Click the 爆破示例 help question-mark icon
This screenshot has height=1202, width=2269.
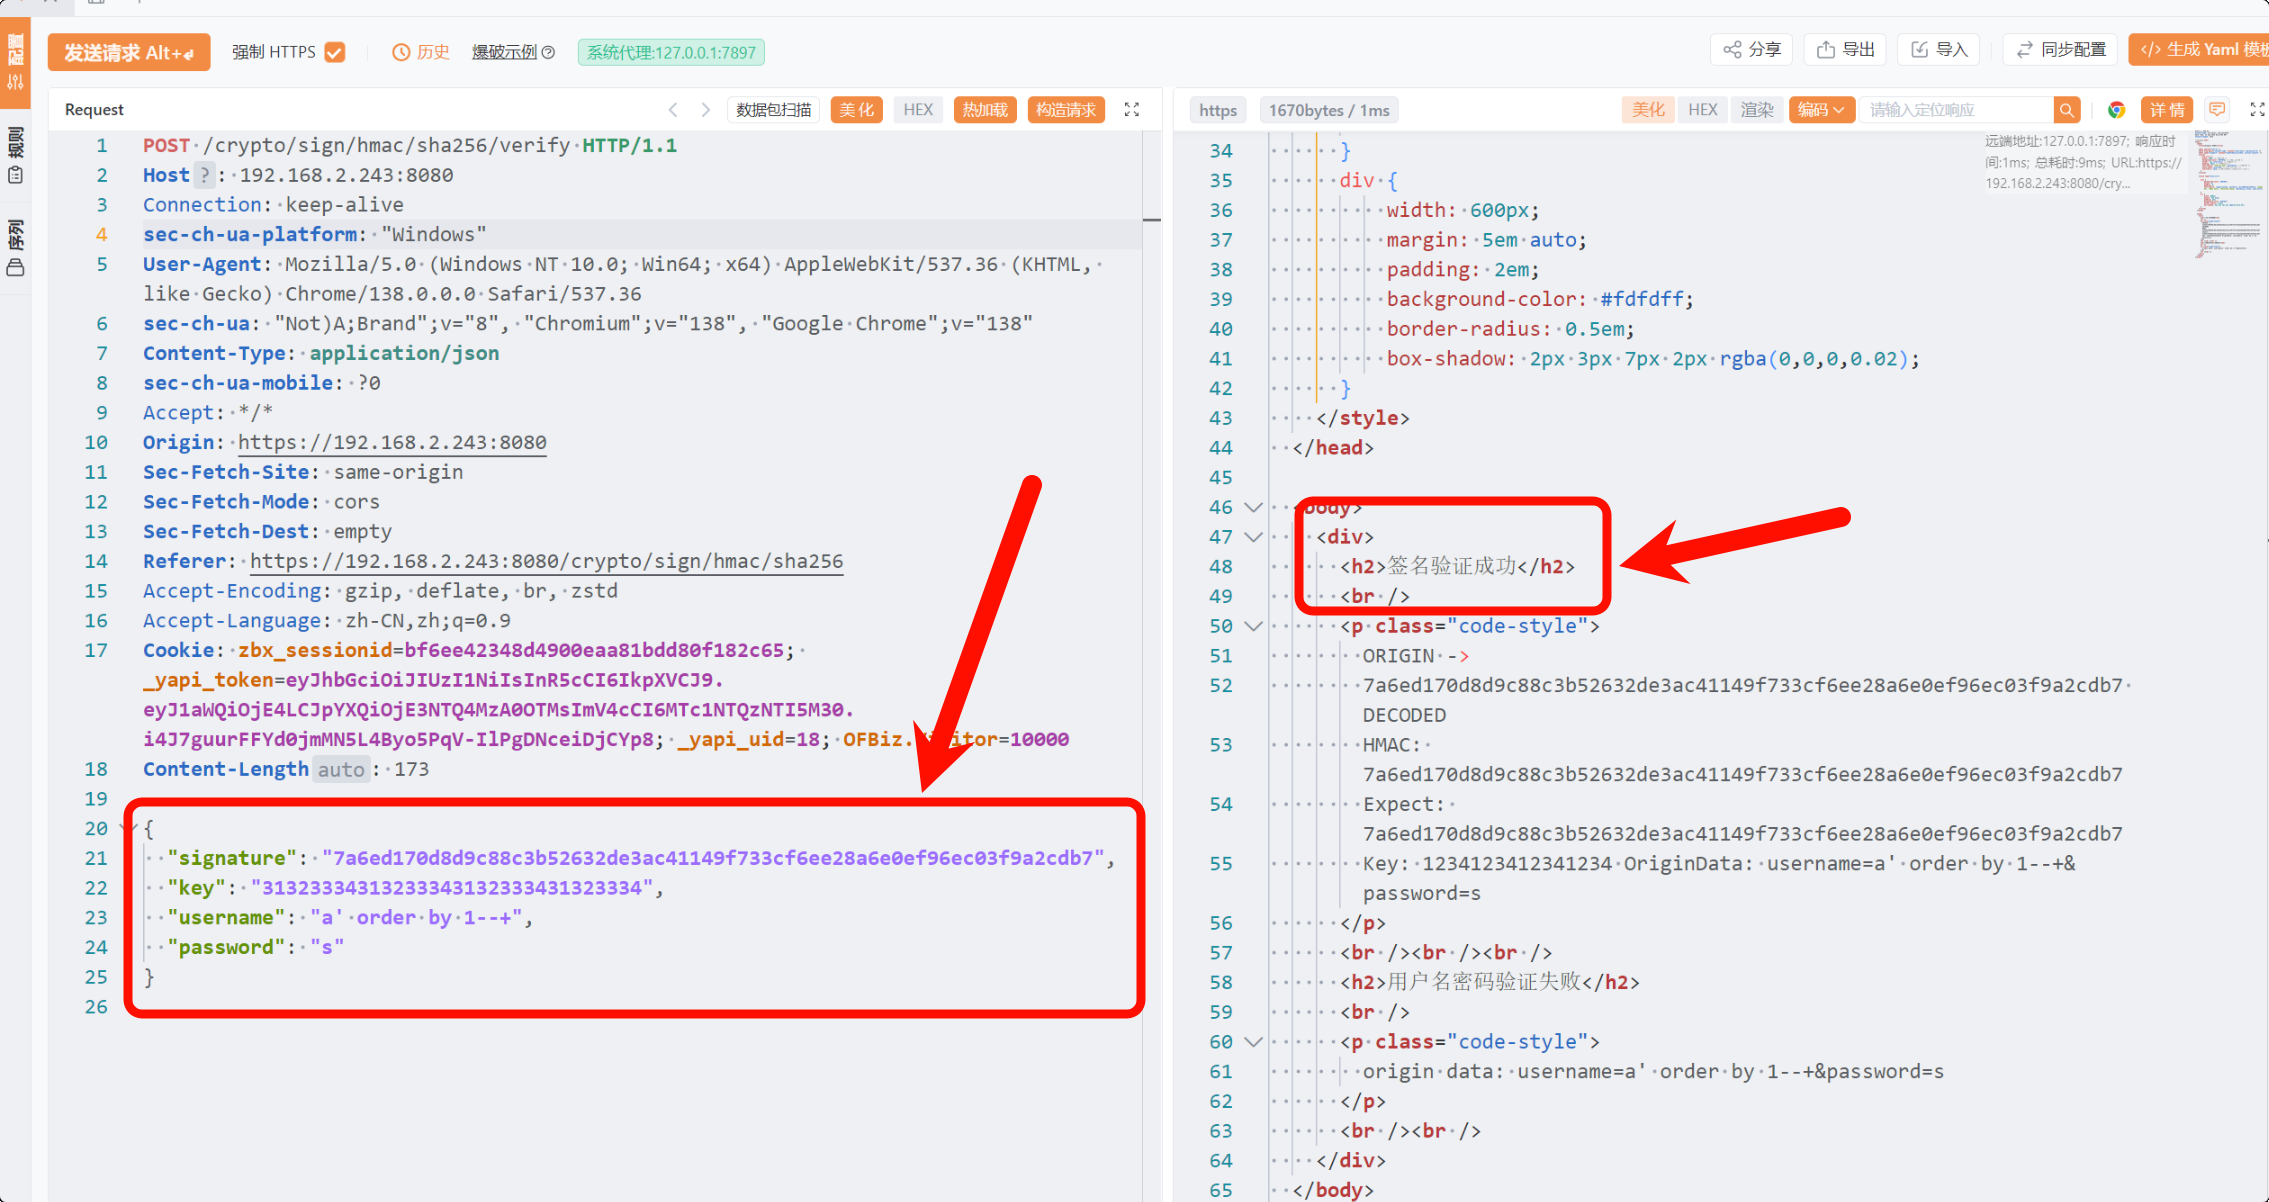(x=548, y=52)
